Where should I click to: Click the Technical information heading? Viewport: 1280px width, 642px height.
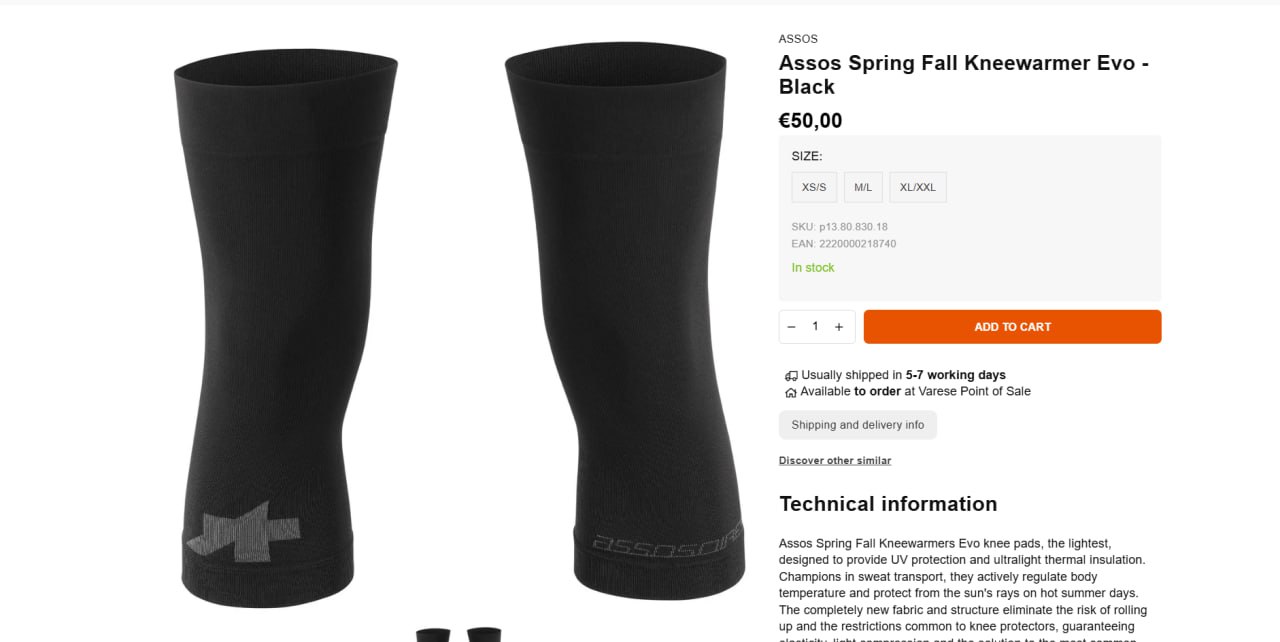[888, 504]
